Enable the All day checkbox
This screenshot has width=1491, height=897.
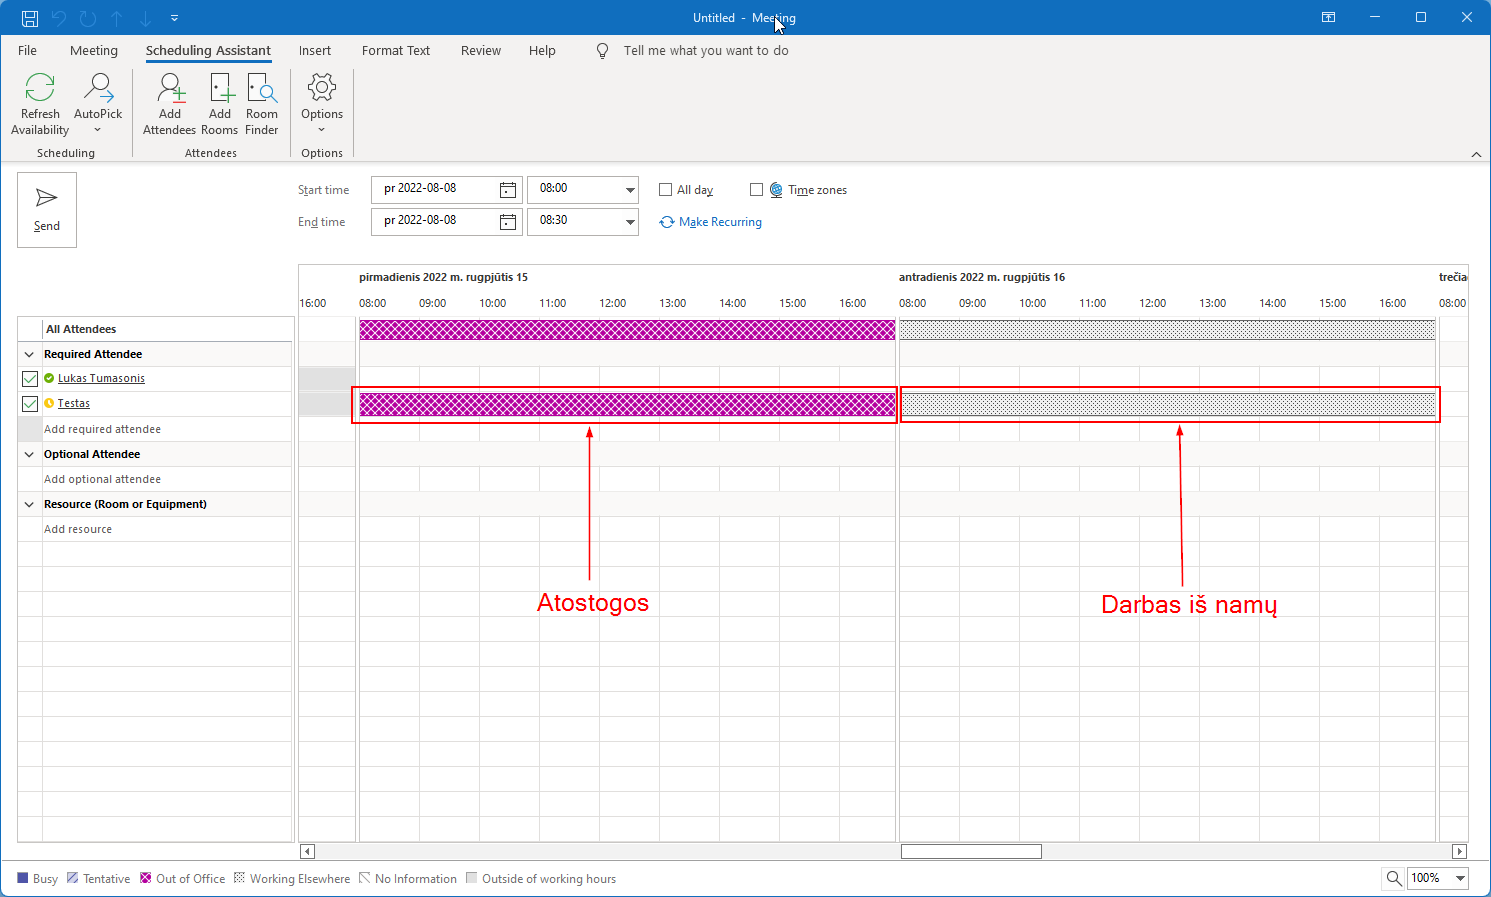(x=666, y=190)
